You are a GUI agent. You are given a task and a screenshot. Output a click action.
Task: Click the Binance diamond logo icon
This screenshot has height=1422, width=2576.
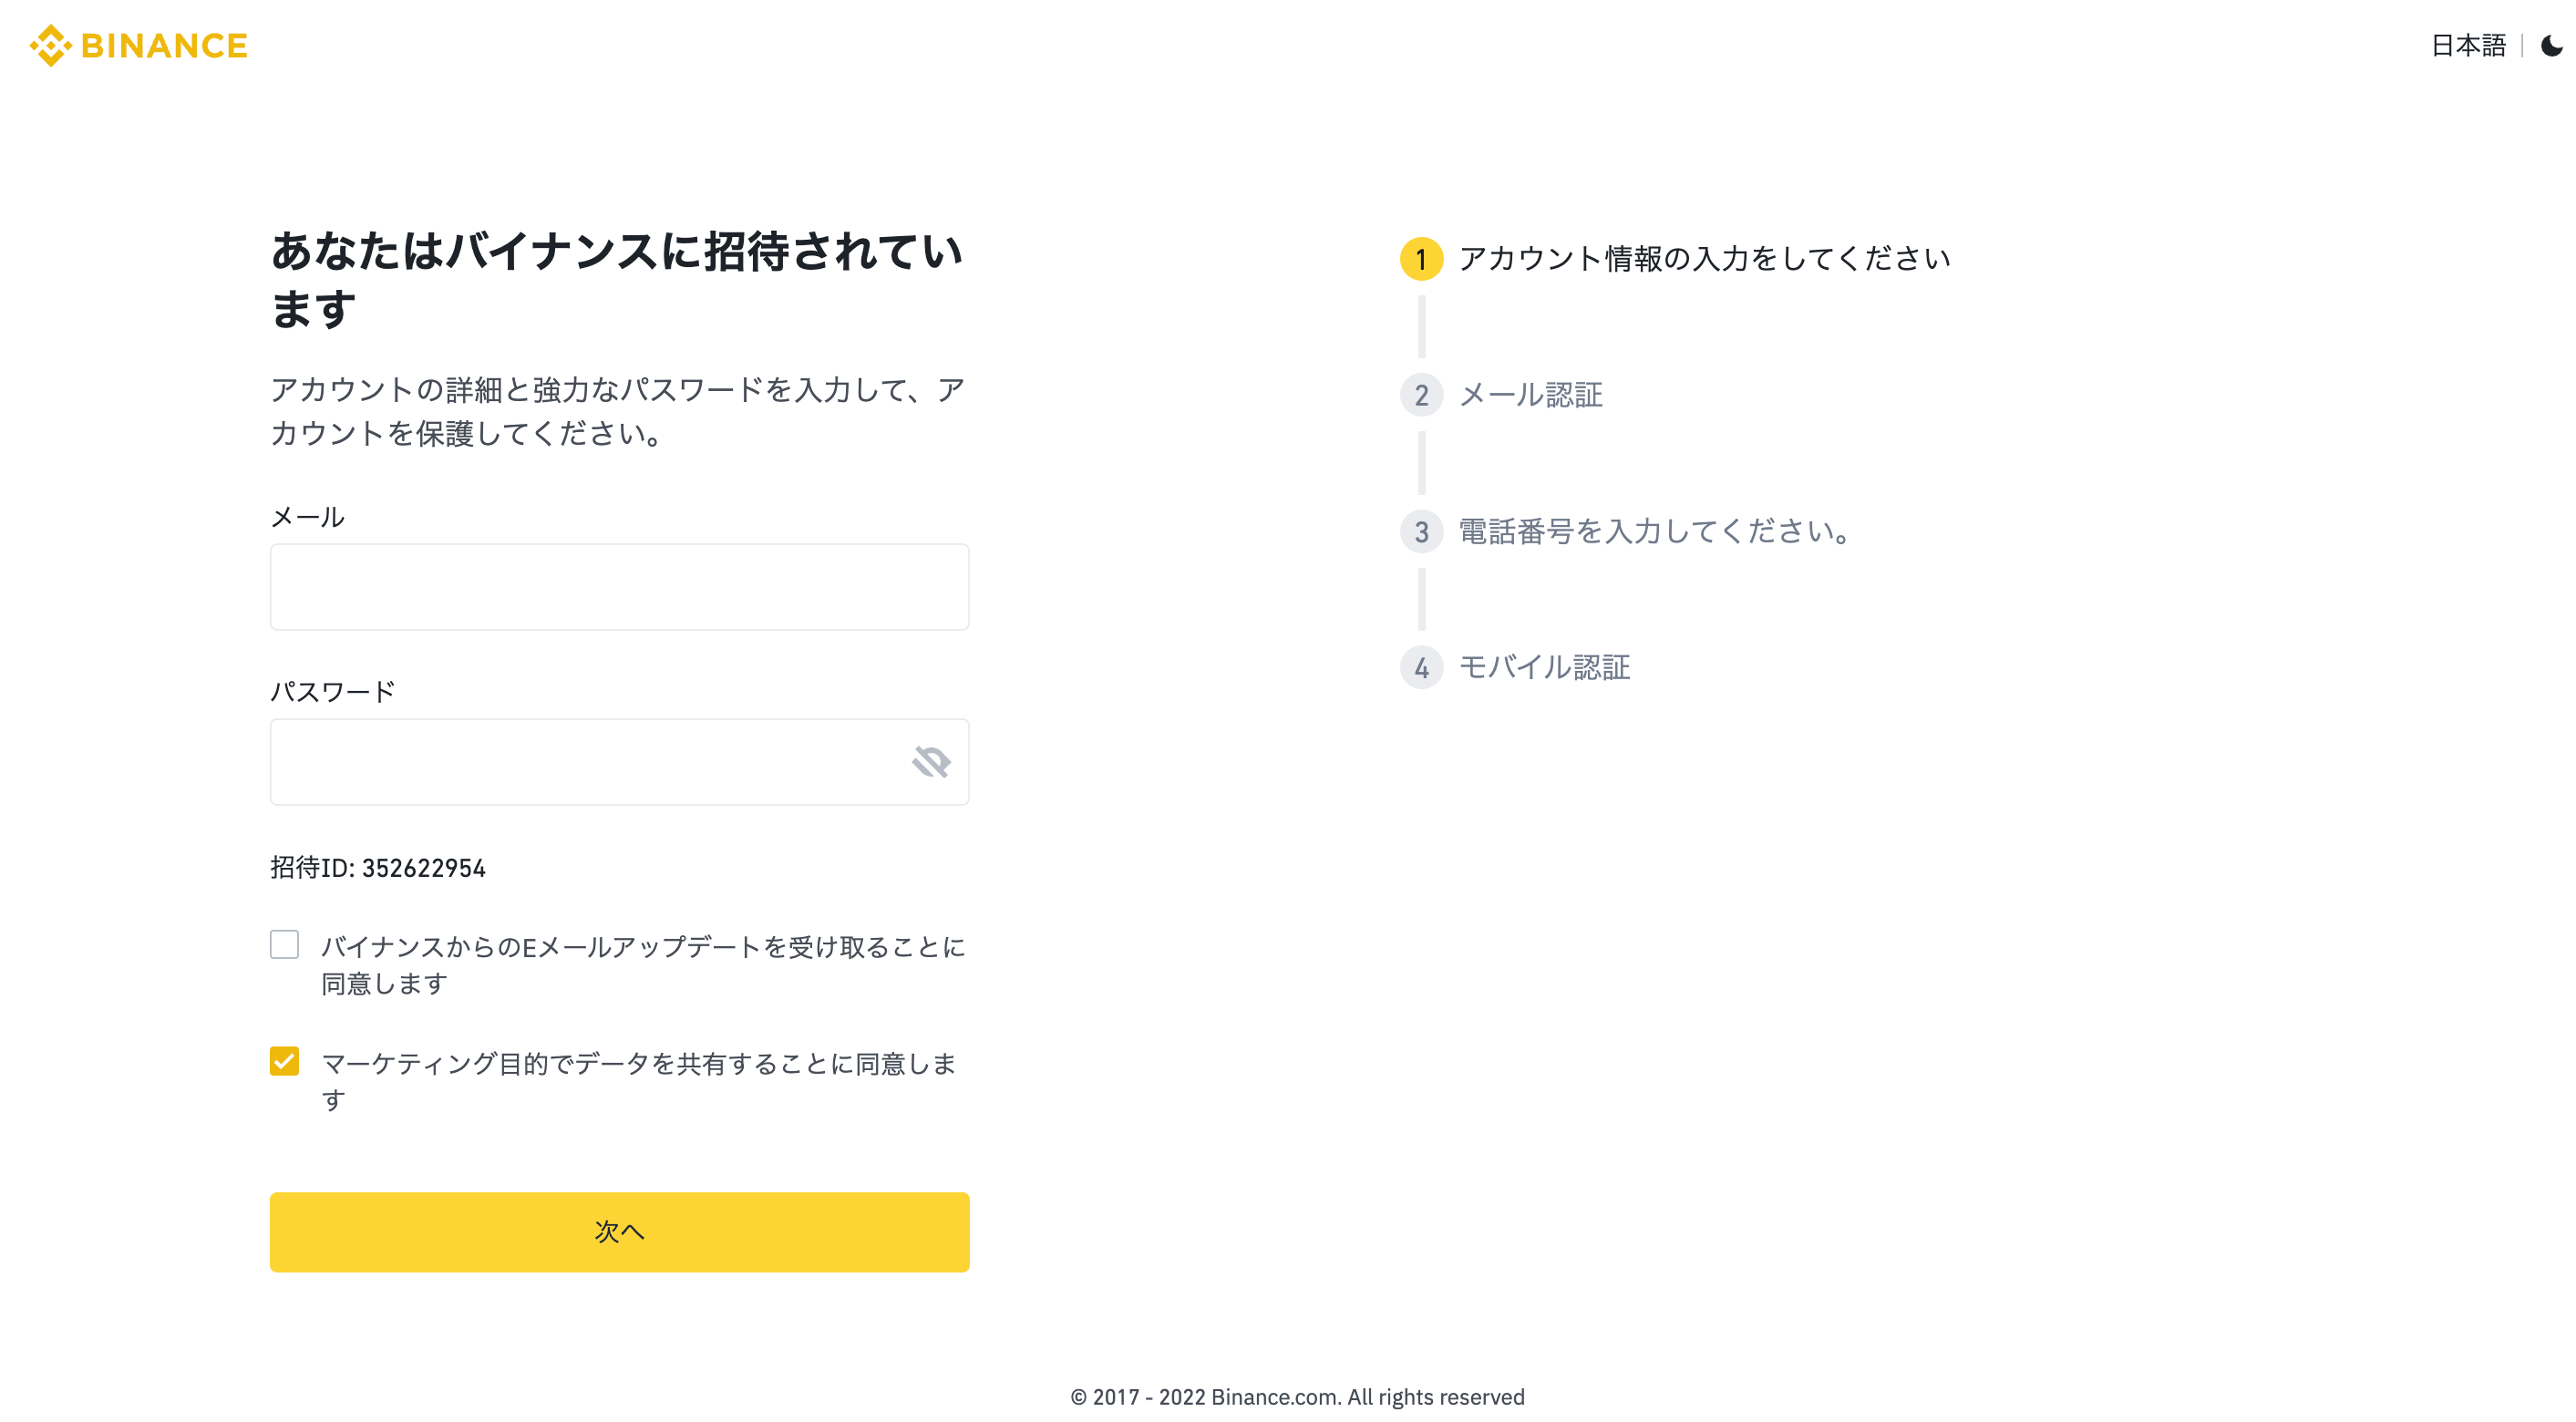[x=51, y=45]
